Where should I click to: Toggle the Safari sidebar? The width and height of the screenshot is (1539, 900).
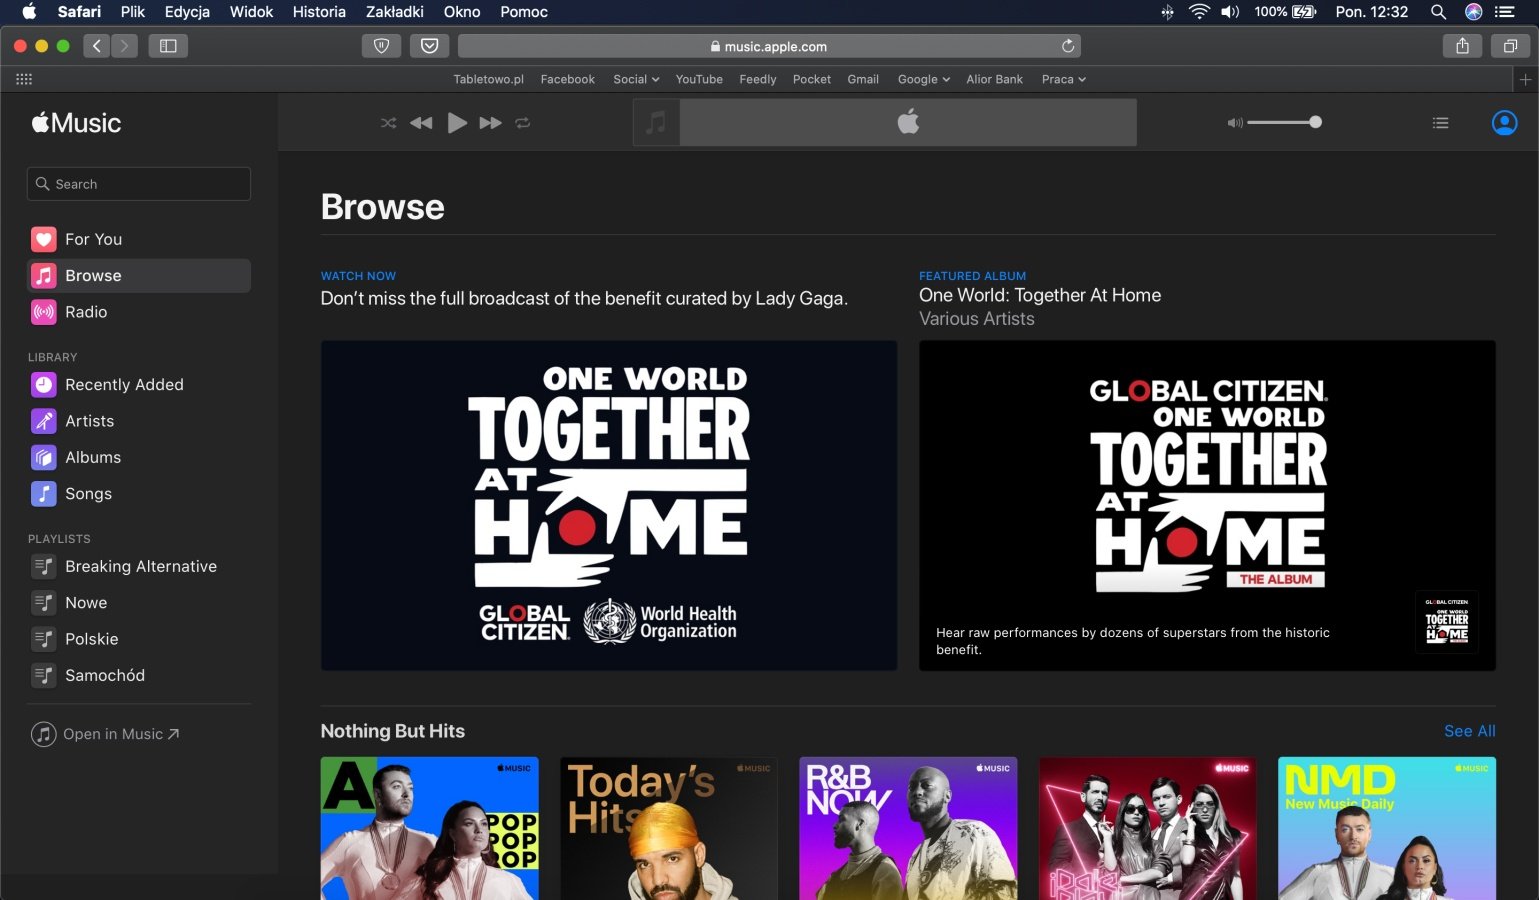(x=168, y=46)
